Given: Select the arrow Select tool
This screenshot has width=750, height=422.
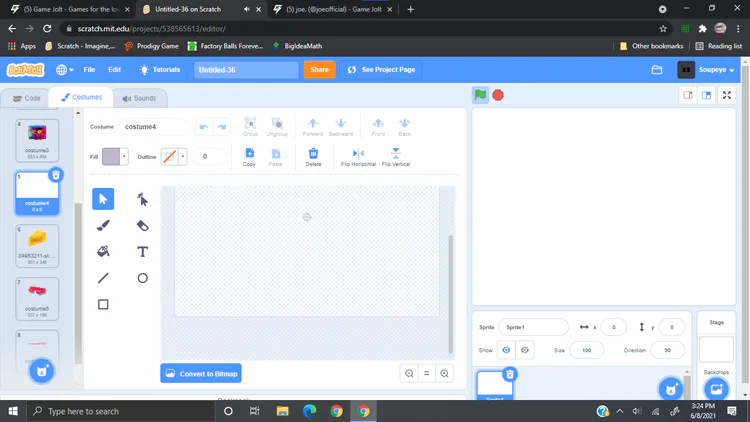Looking at the screenshot, I should tap(103, 199).
